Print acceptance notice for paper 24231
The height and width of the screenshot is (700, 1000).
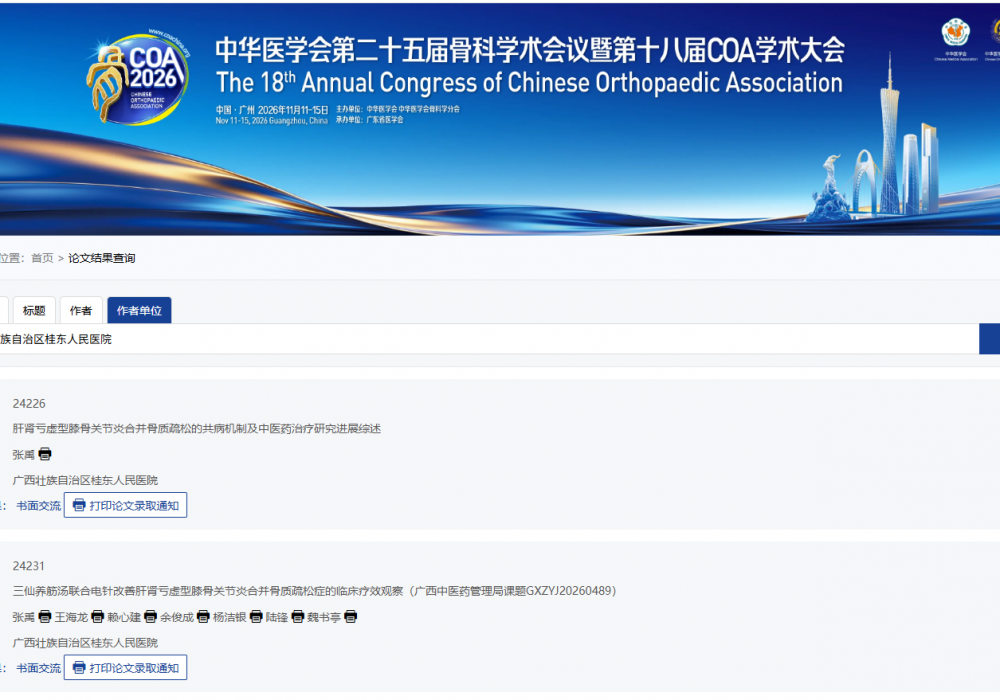click(126, 667)
